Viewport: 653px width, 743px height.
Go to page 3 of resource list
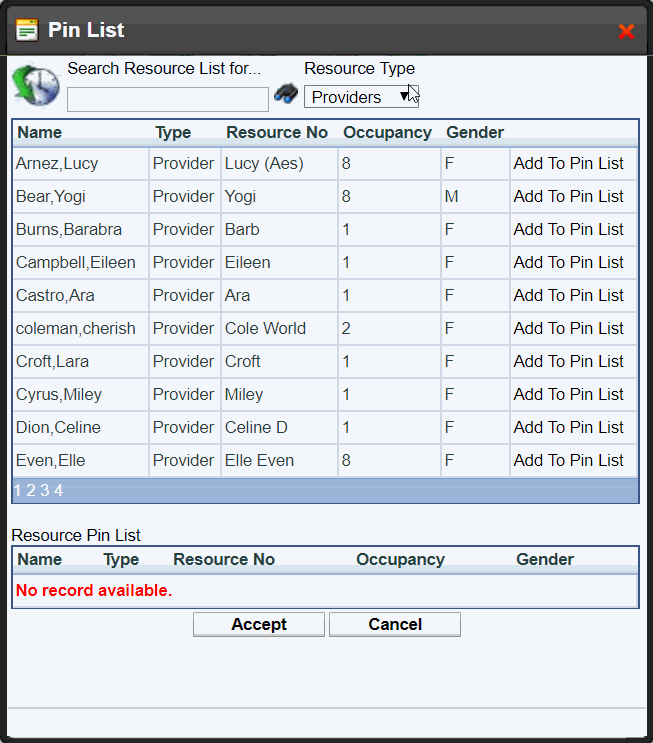click(x=45, y=490)
